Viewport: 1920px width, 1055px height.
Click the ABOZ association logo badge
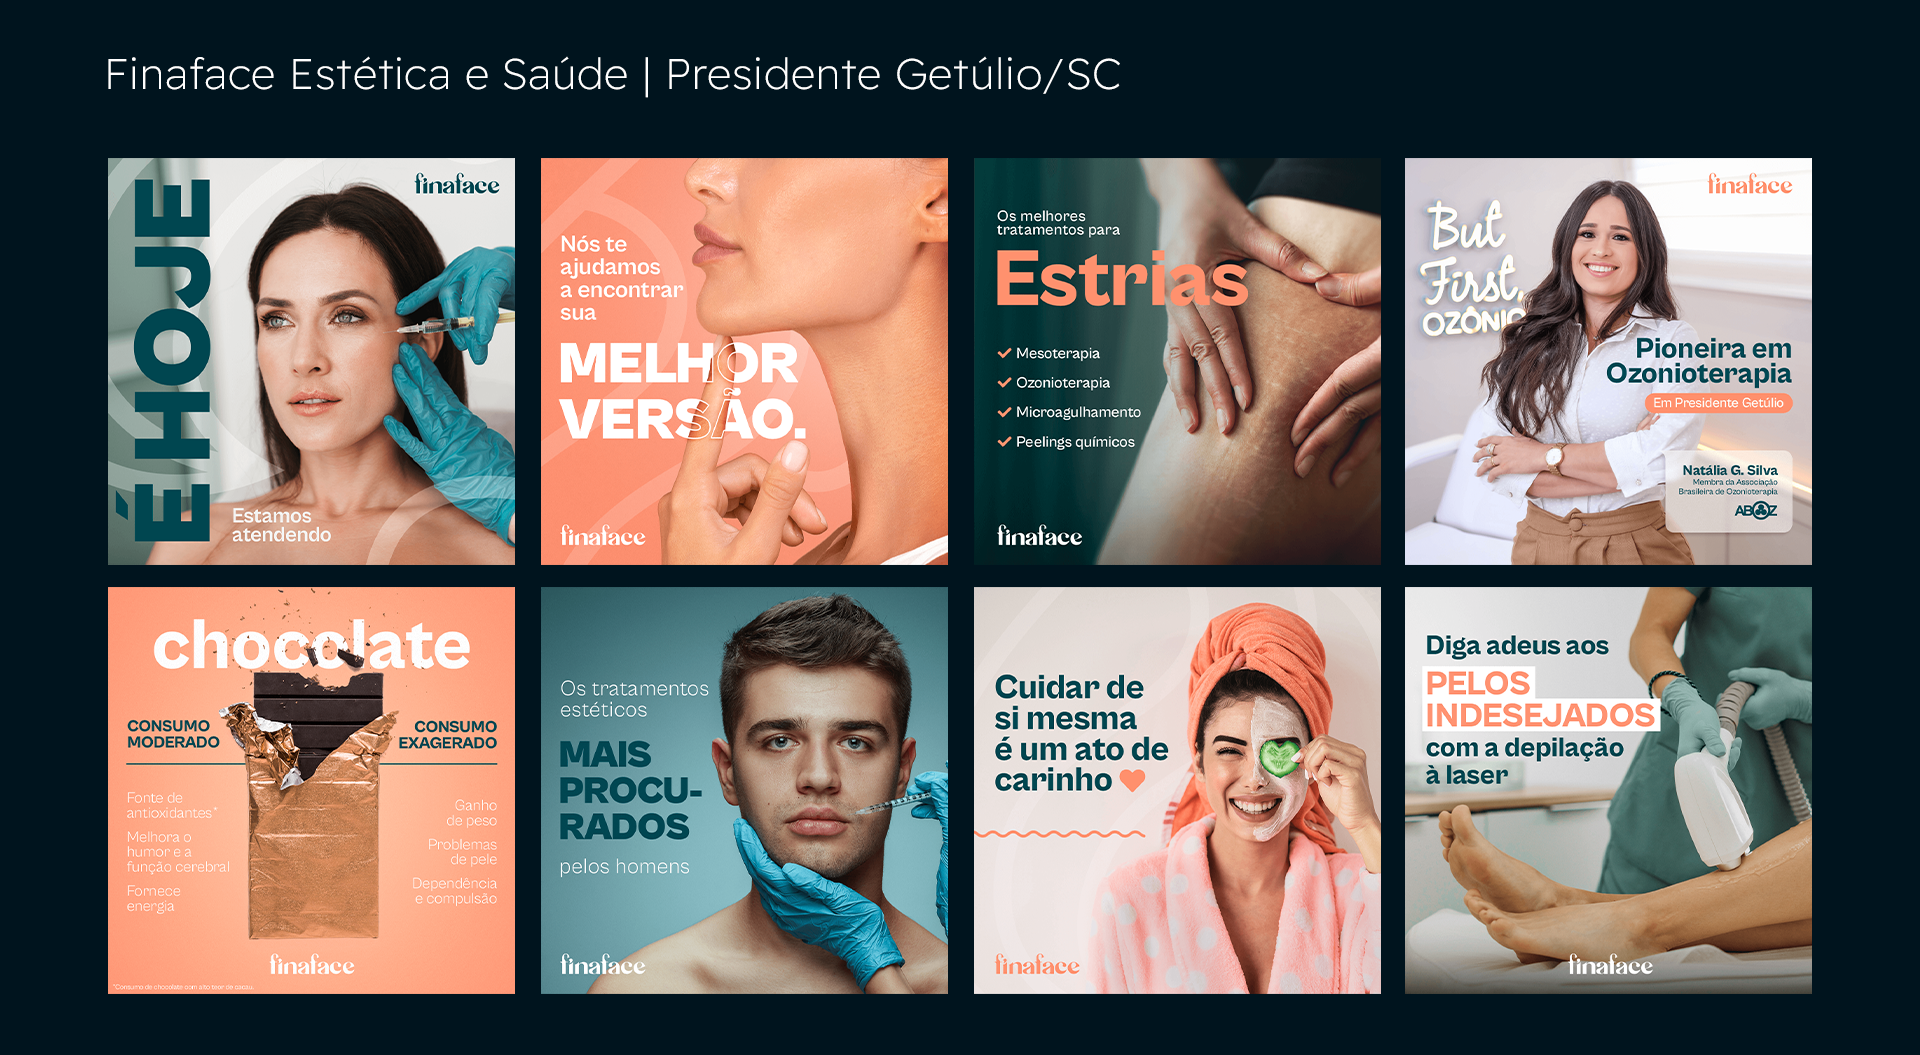click(x=1756, y=511)
